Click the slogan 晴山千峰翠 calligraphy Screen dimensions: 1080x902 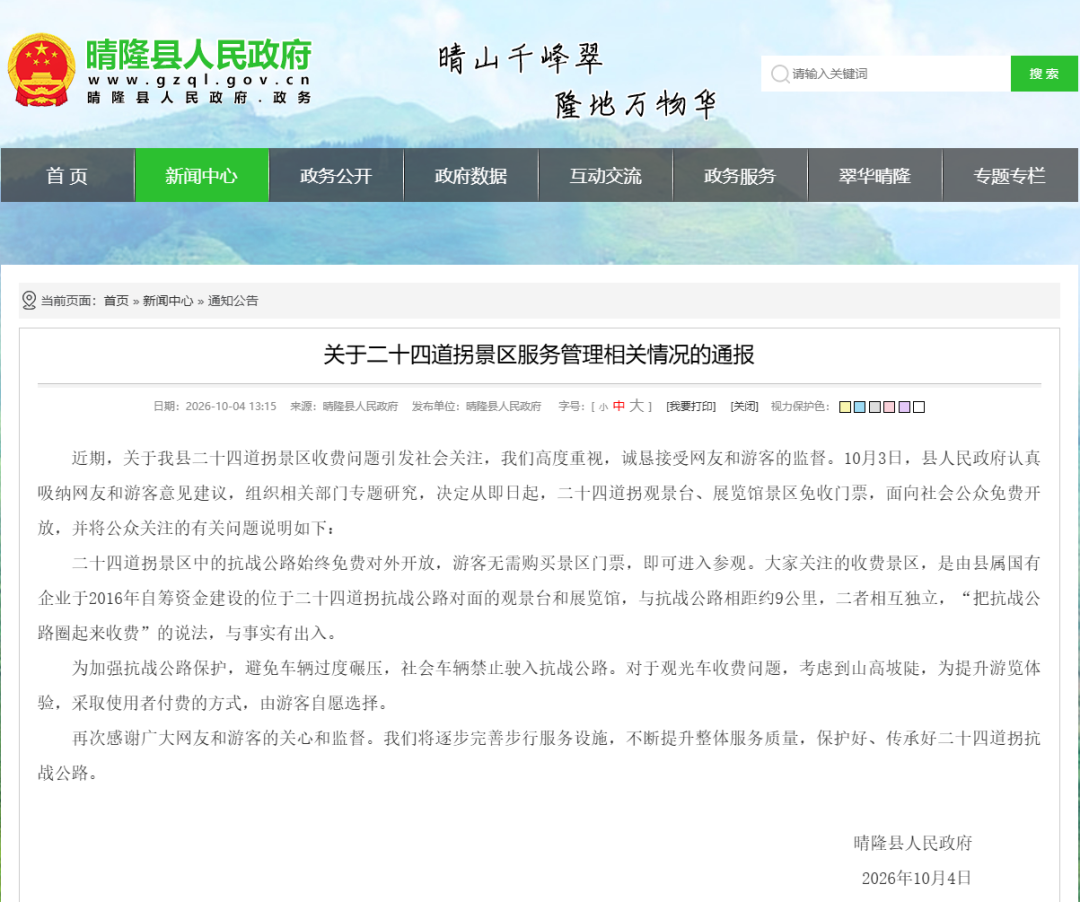click(521, 59)
